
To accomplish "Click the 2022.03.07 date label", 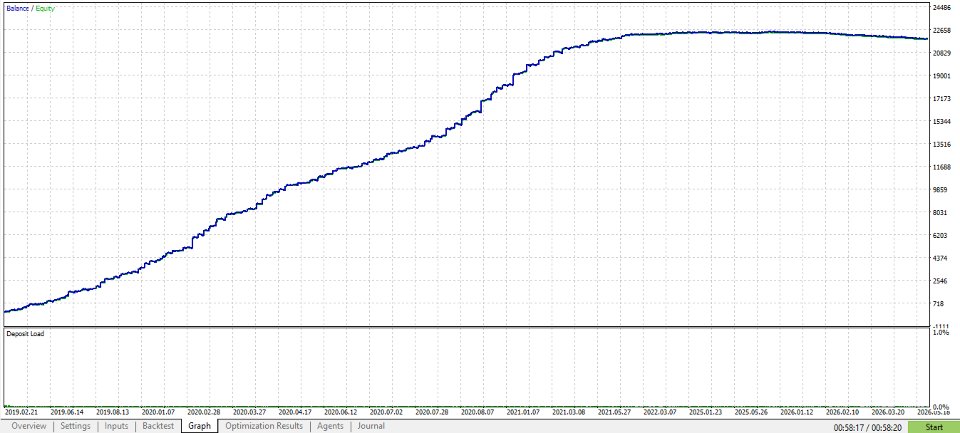I will click(x=662, y=413).
